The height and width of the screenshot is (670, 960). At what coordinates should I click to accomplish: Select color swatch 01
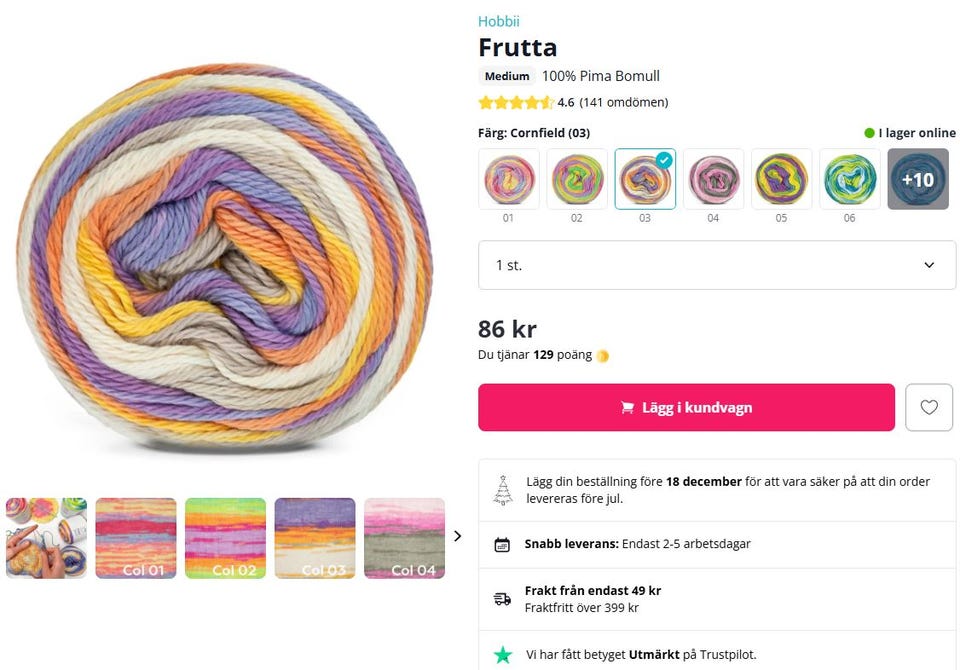pos(509,179)
